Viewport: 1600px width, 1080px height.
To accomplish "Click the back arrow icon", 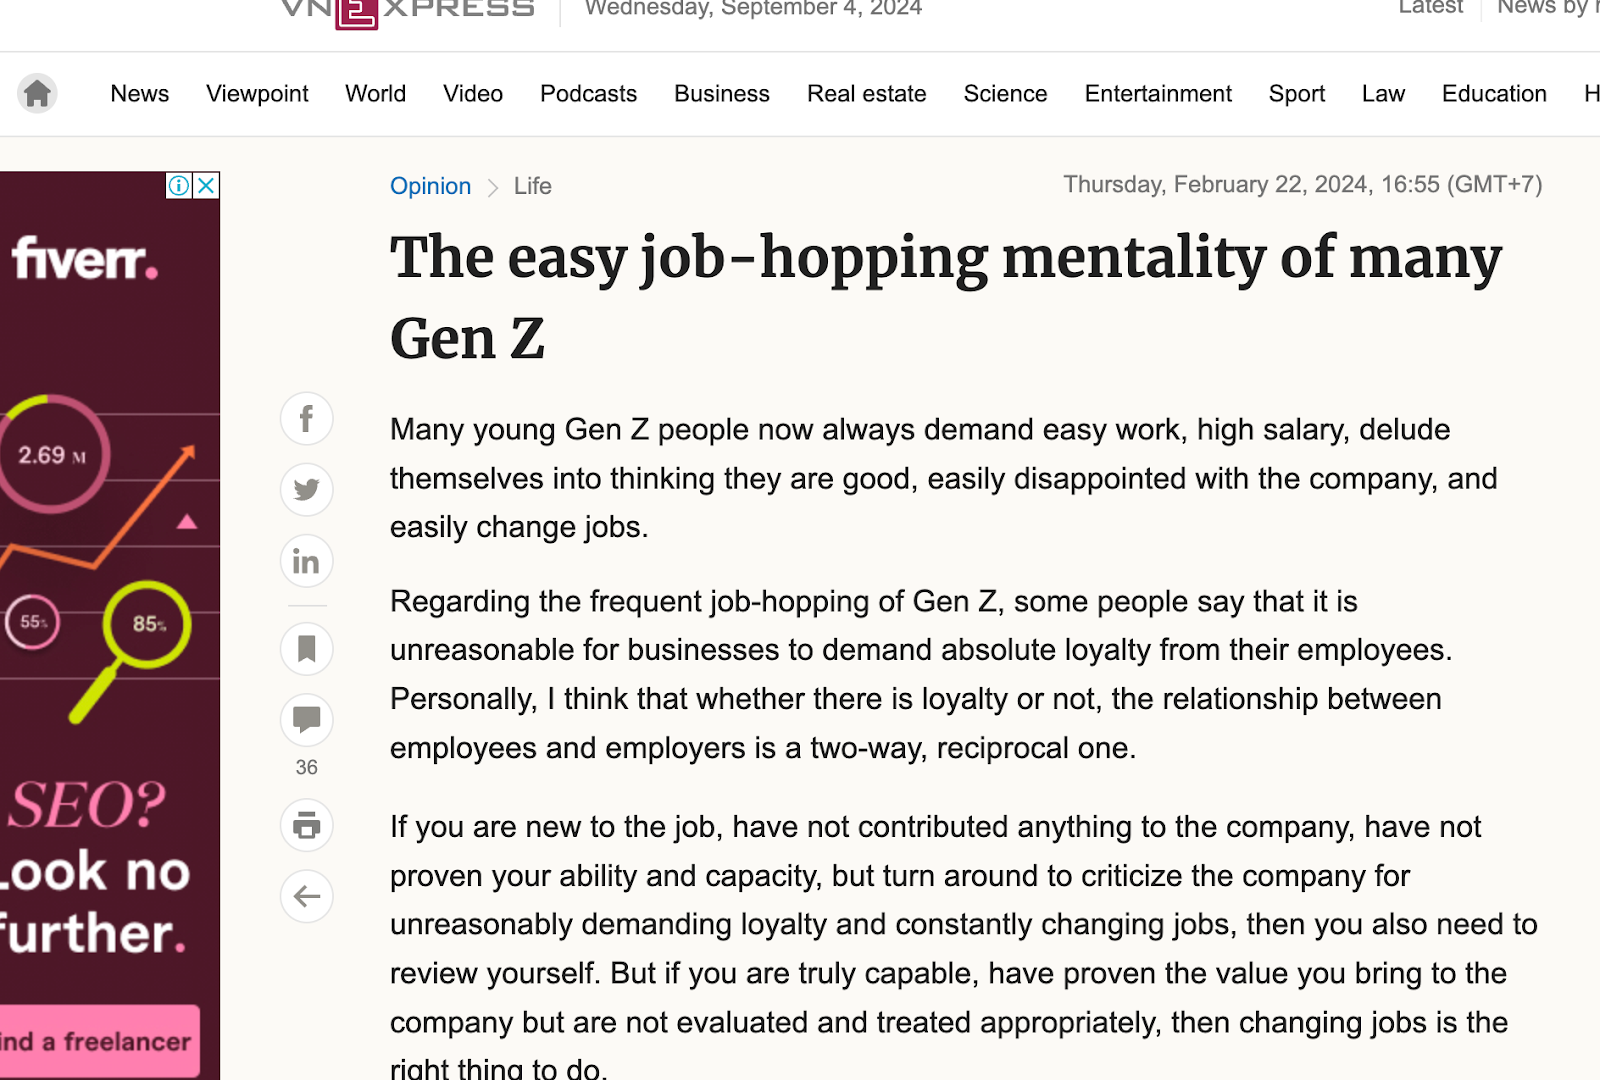I will coord(306,897).
